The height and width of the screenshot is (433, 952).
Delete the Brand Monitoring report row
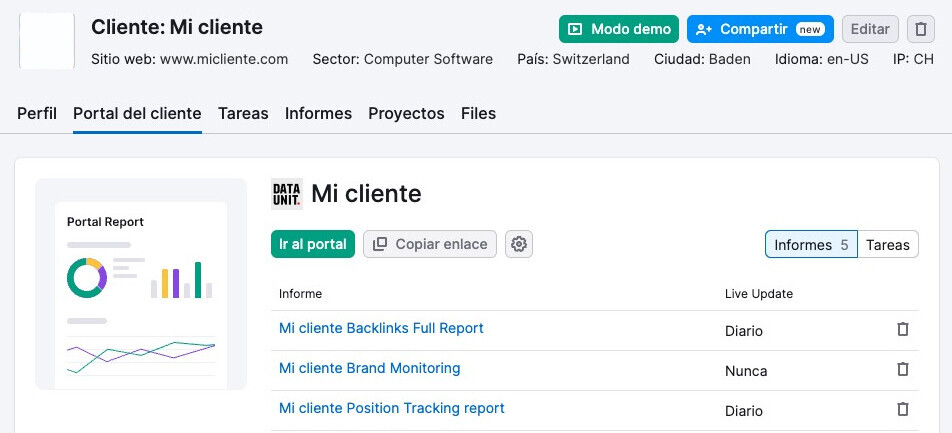(903, 369)
